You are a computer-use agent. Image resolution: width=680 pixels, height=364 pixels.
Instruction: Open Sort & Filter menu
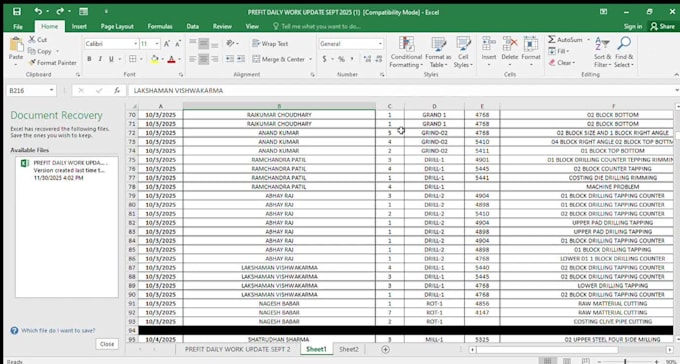602,52
